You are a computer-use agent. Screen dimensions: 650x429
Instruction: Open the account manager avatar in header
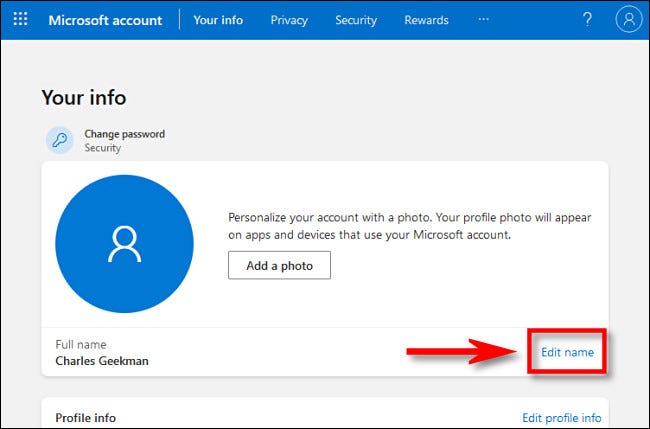point(627,20)
